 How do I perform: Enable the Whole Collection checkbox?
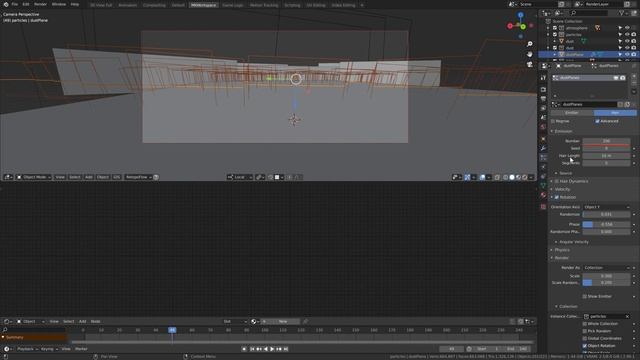[584, 324]
